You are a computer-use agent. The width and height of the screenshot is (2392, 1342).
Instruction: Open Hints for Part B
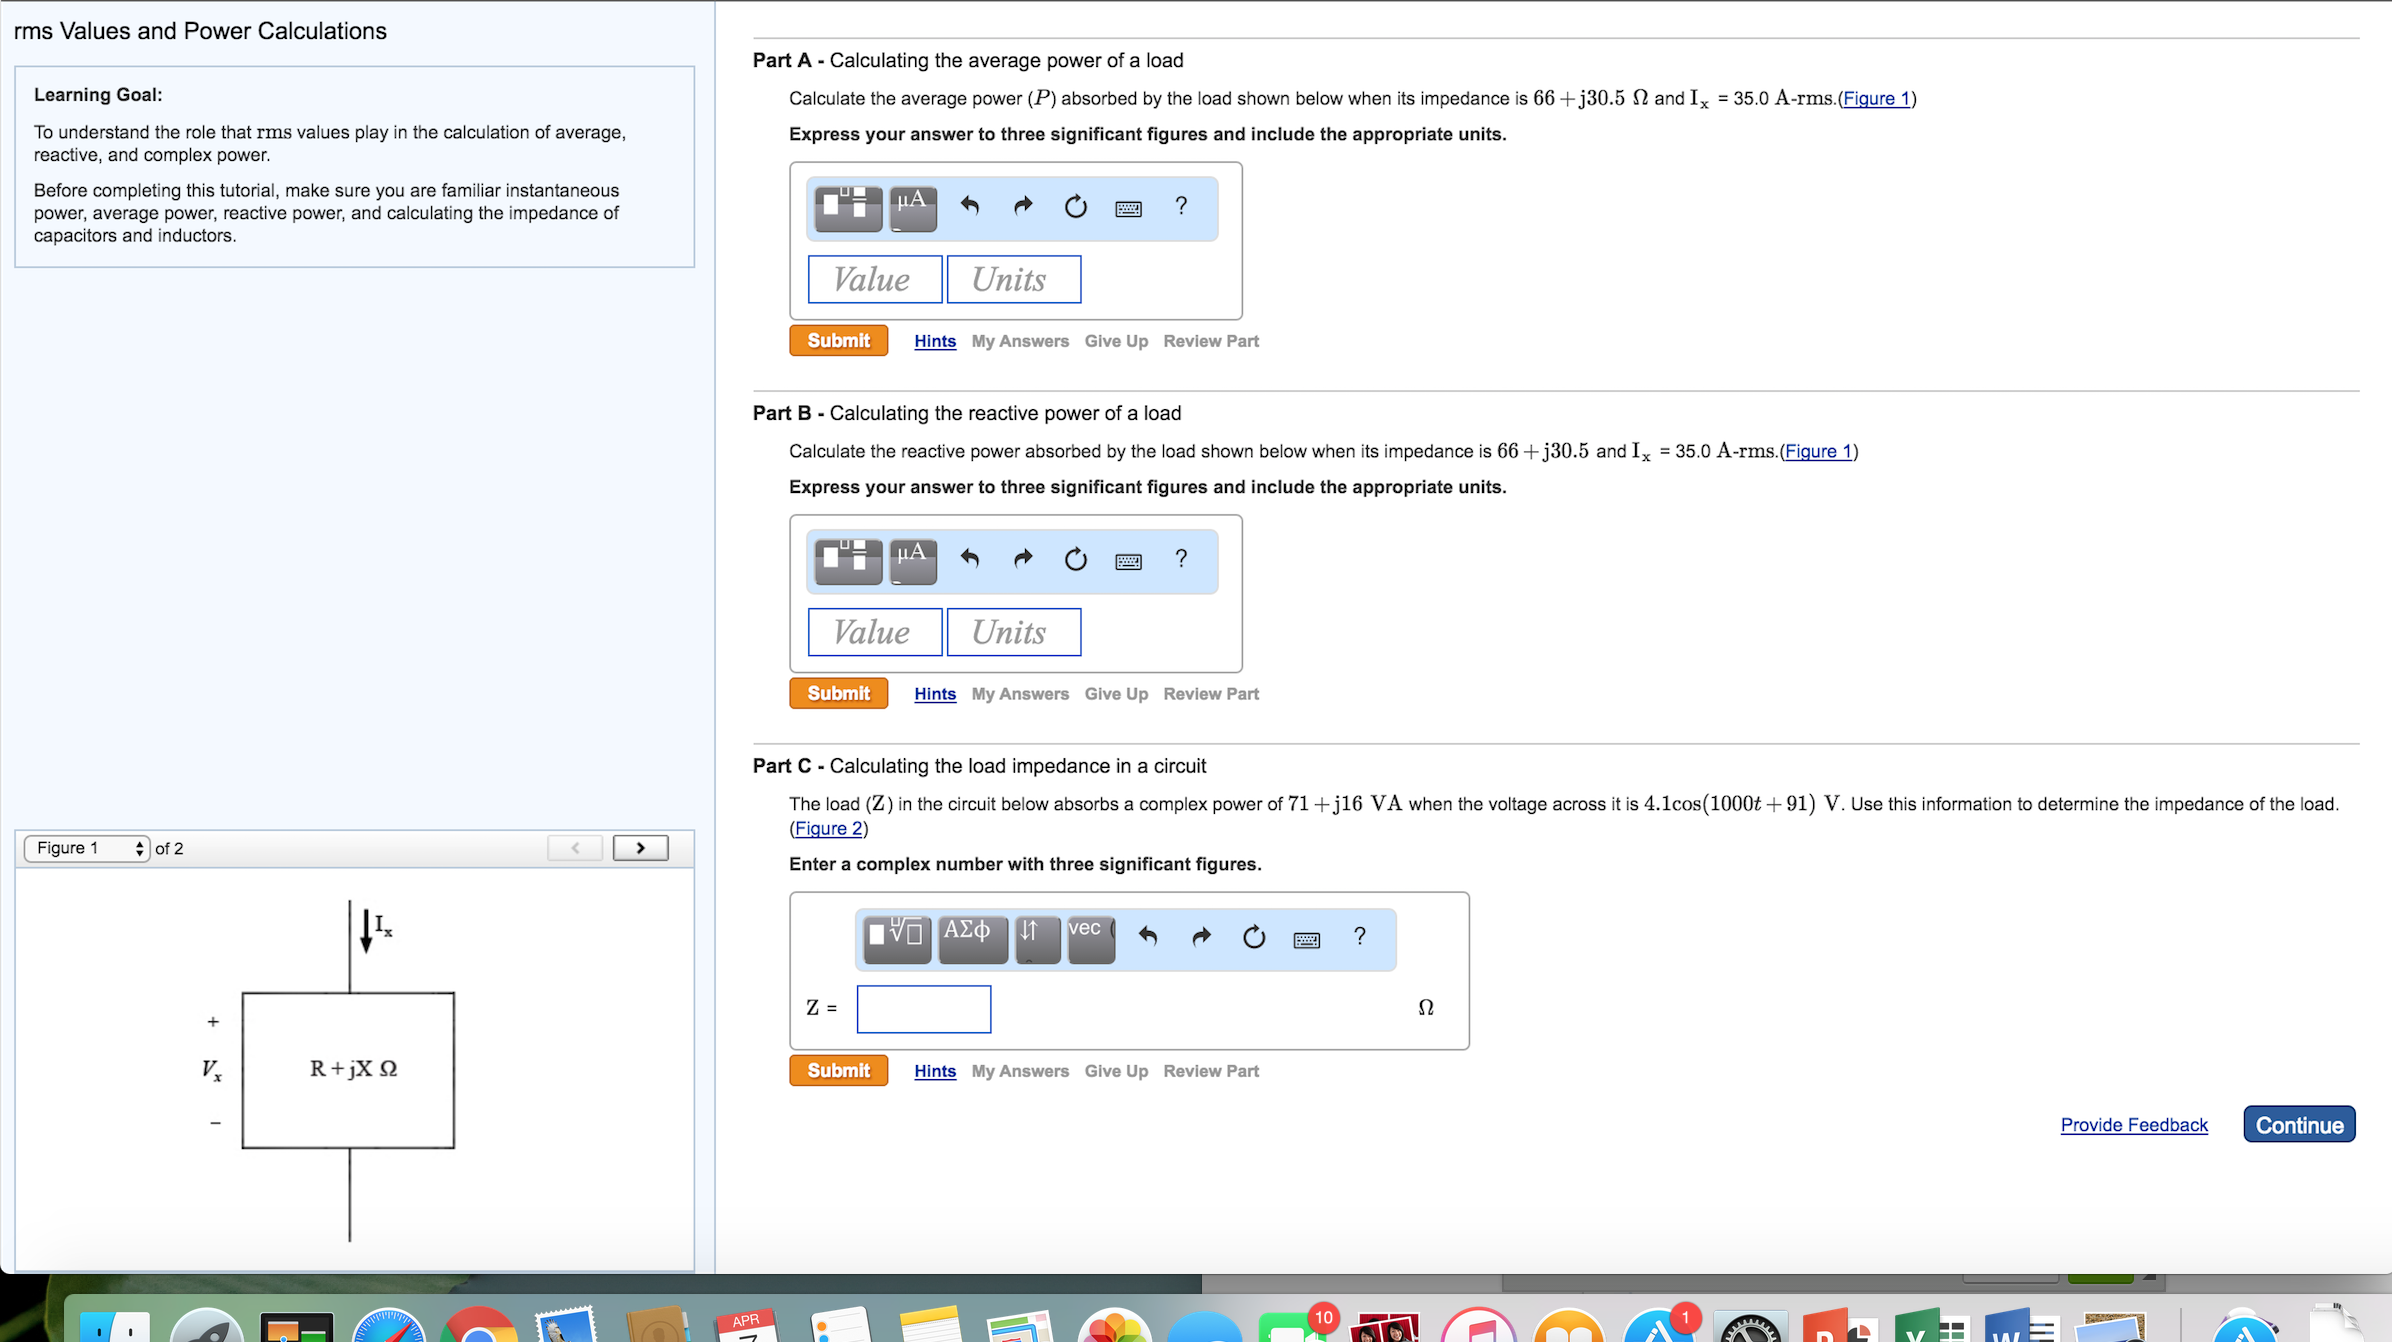click(934, 693)
